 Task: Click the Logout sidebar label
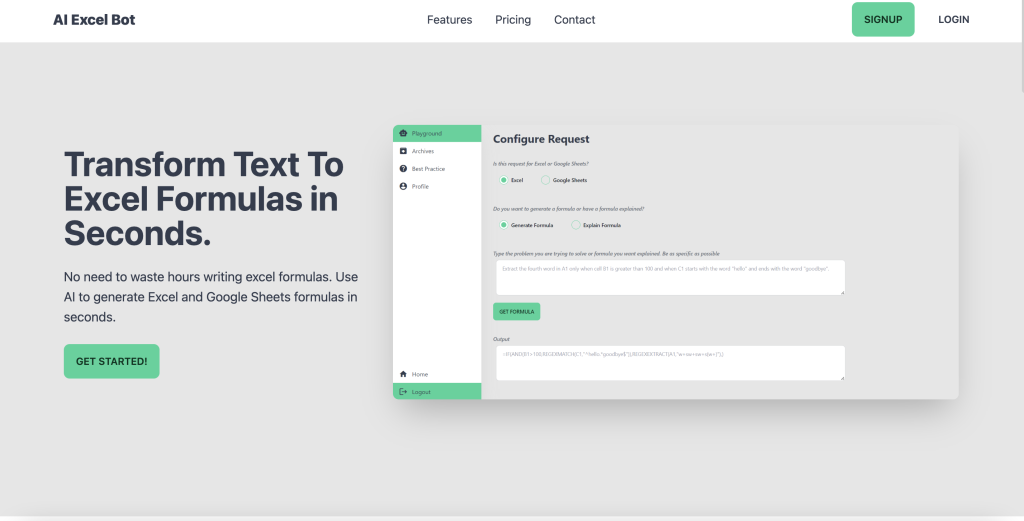421,392
